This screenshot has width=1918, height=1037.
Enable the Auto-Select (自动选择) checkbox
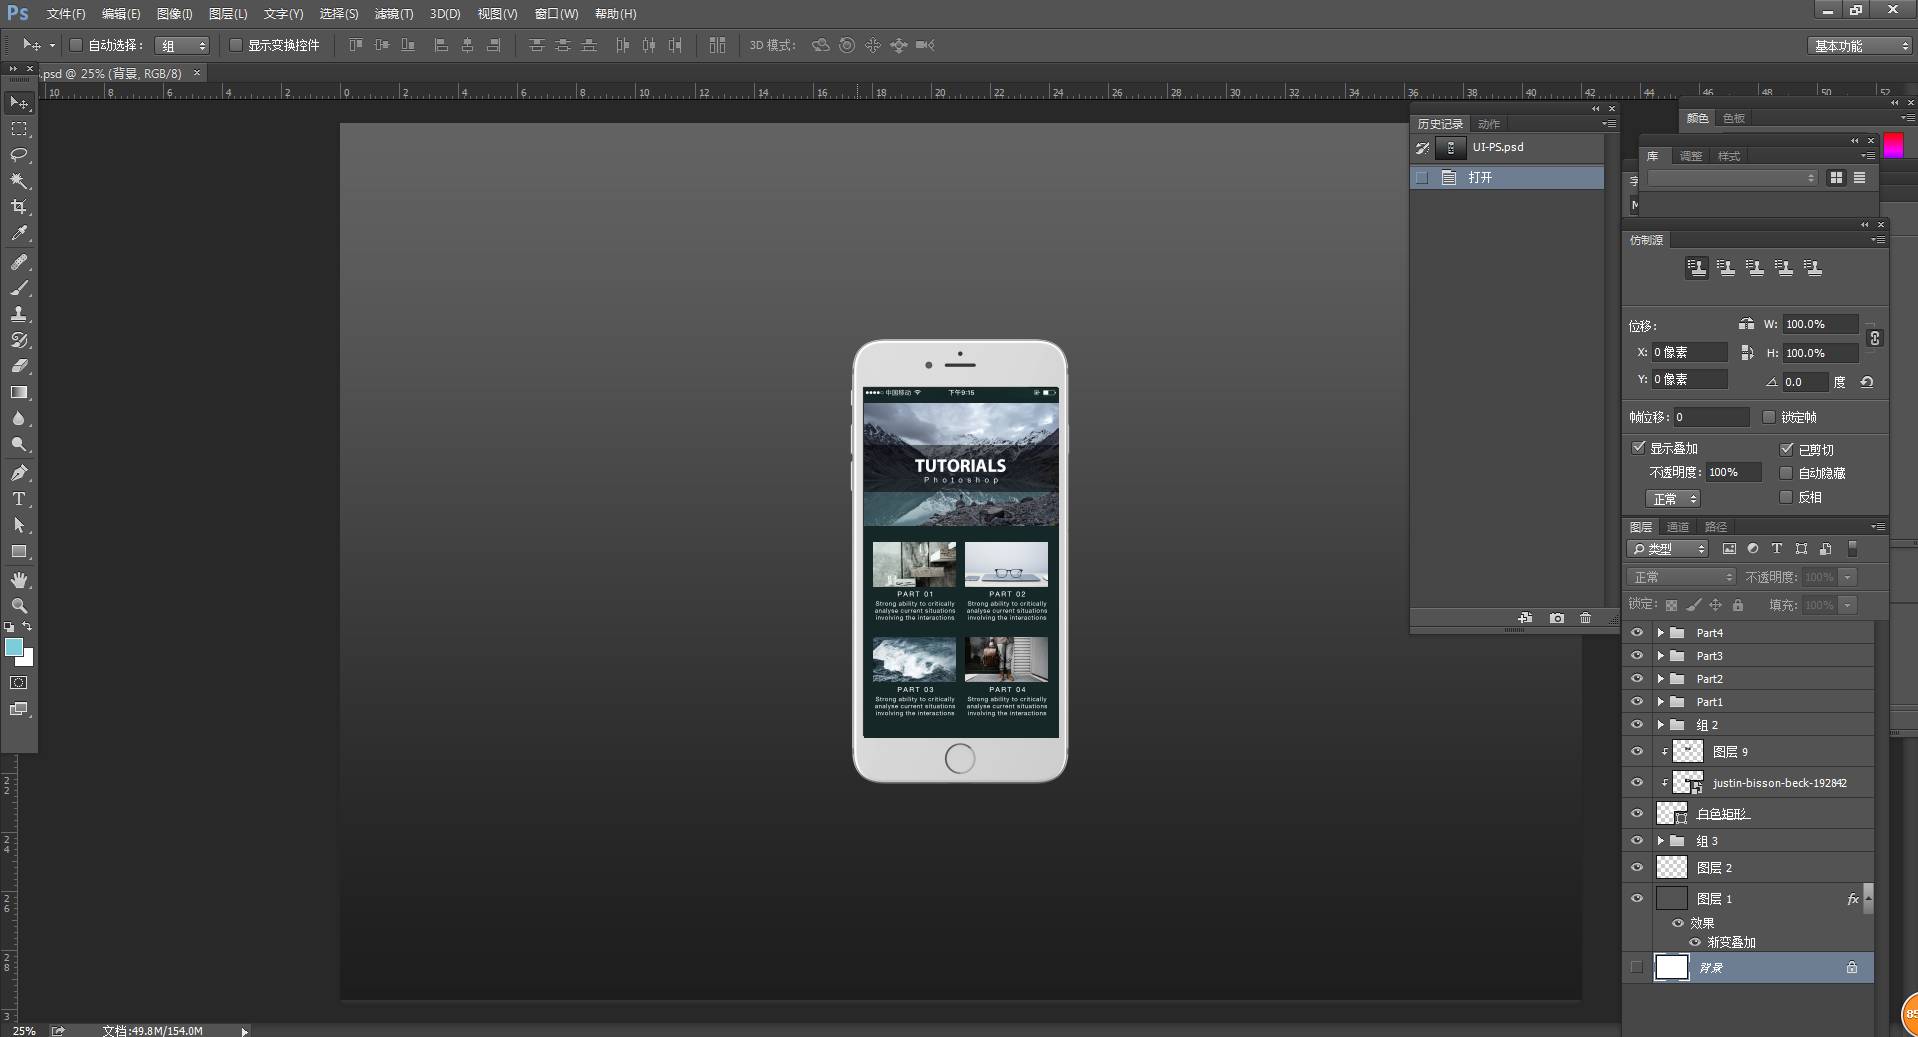coord(76,45)
